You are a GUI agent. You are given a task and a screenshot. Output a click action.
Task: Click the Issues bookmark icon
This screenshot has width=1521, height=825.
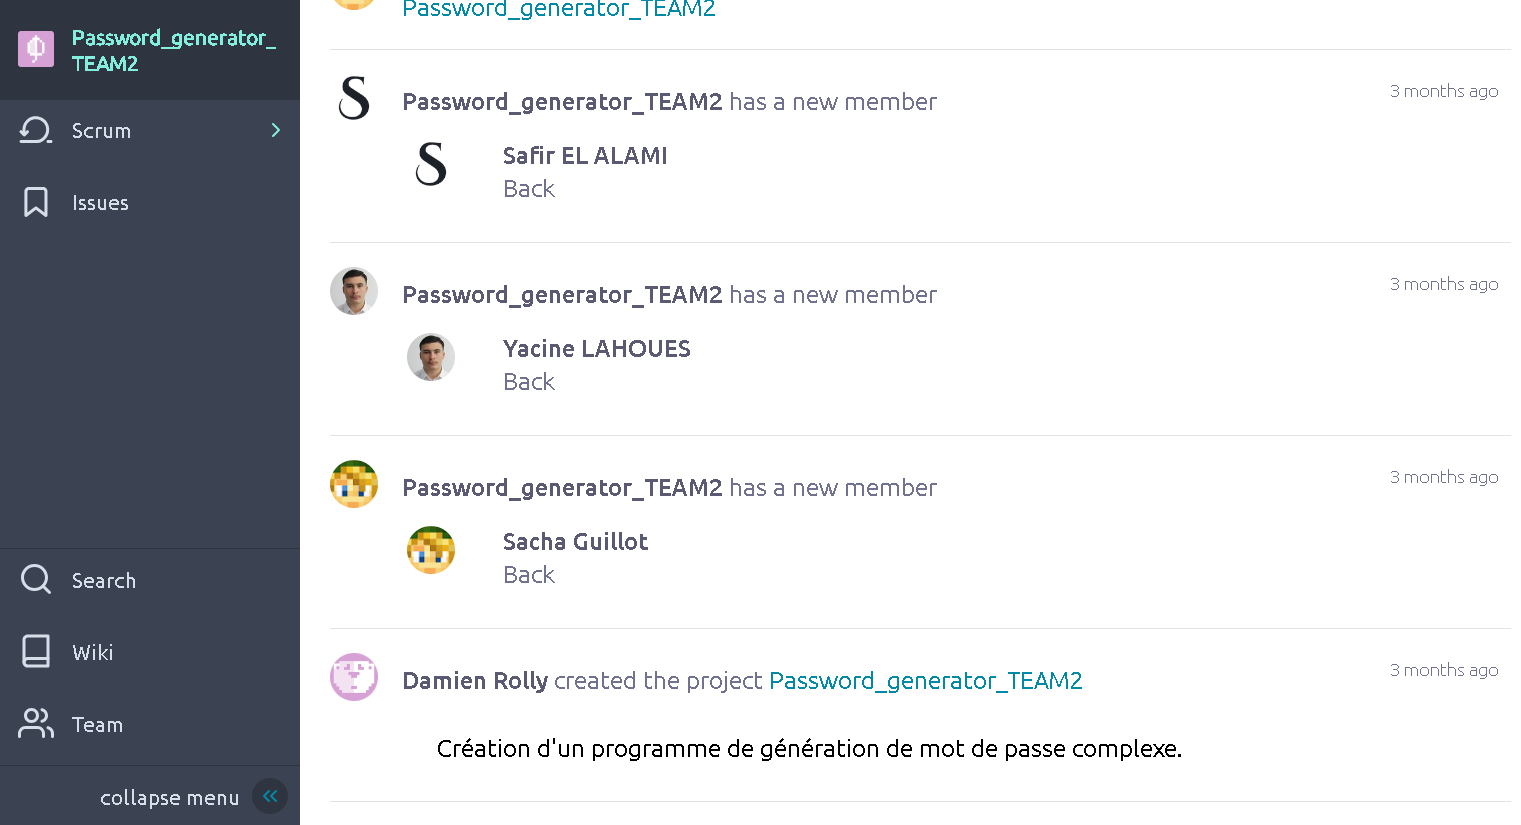(x=36, y=202)
